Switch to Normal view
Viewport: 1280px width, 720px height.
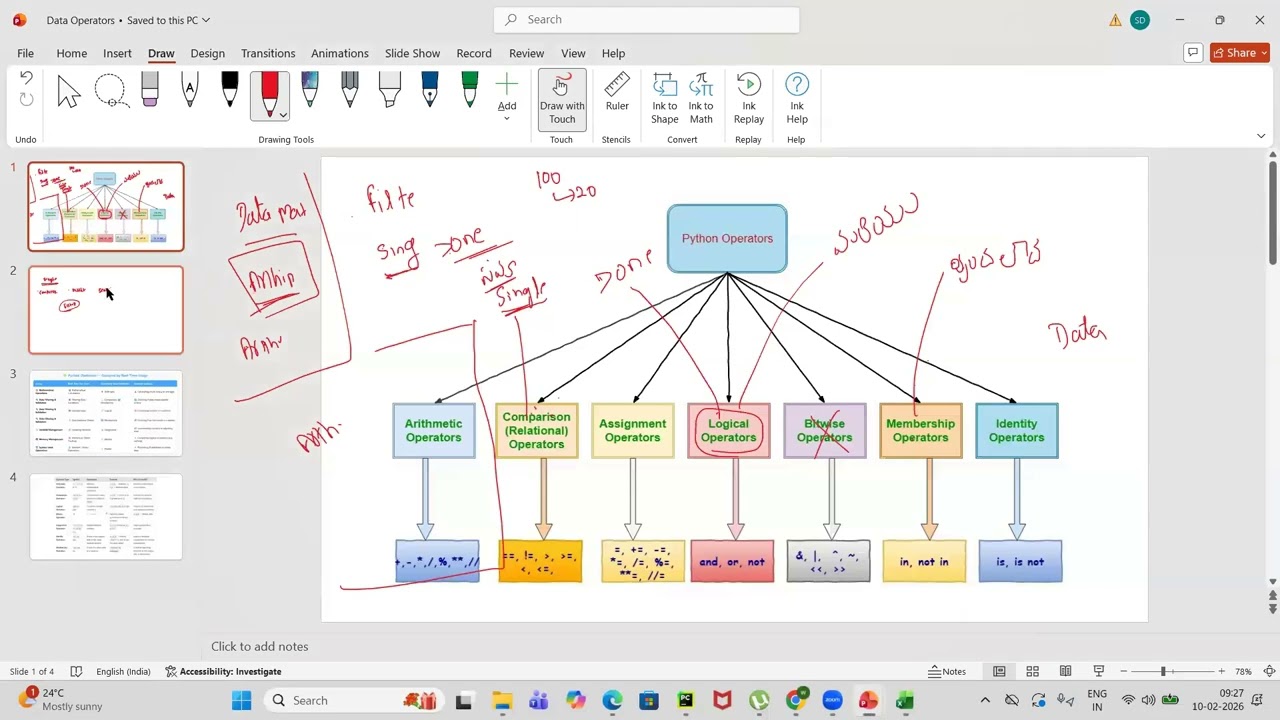point(999,671)
